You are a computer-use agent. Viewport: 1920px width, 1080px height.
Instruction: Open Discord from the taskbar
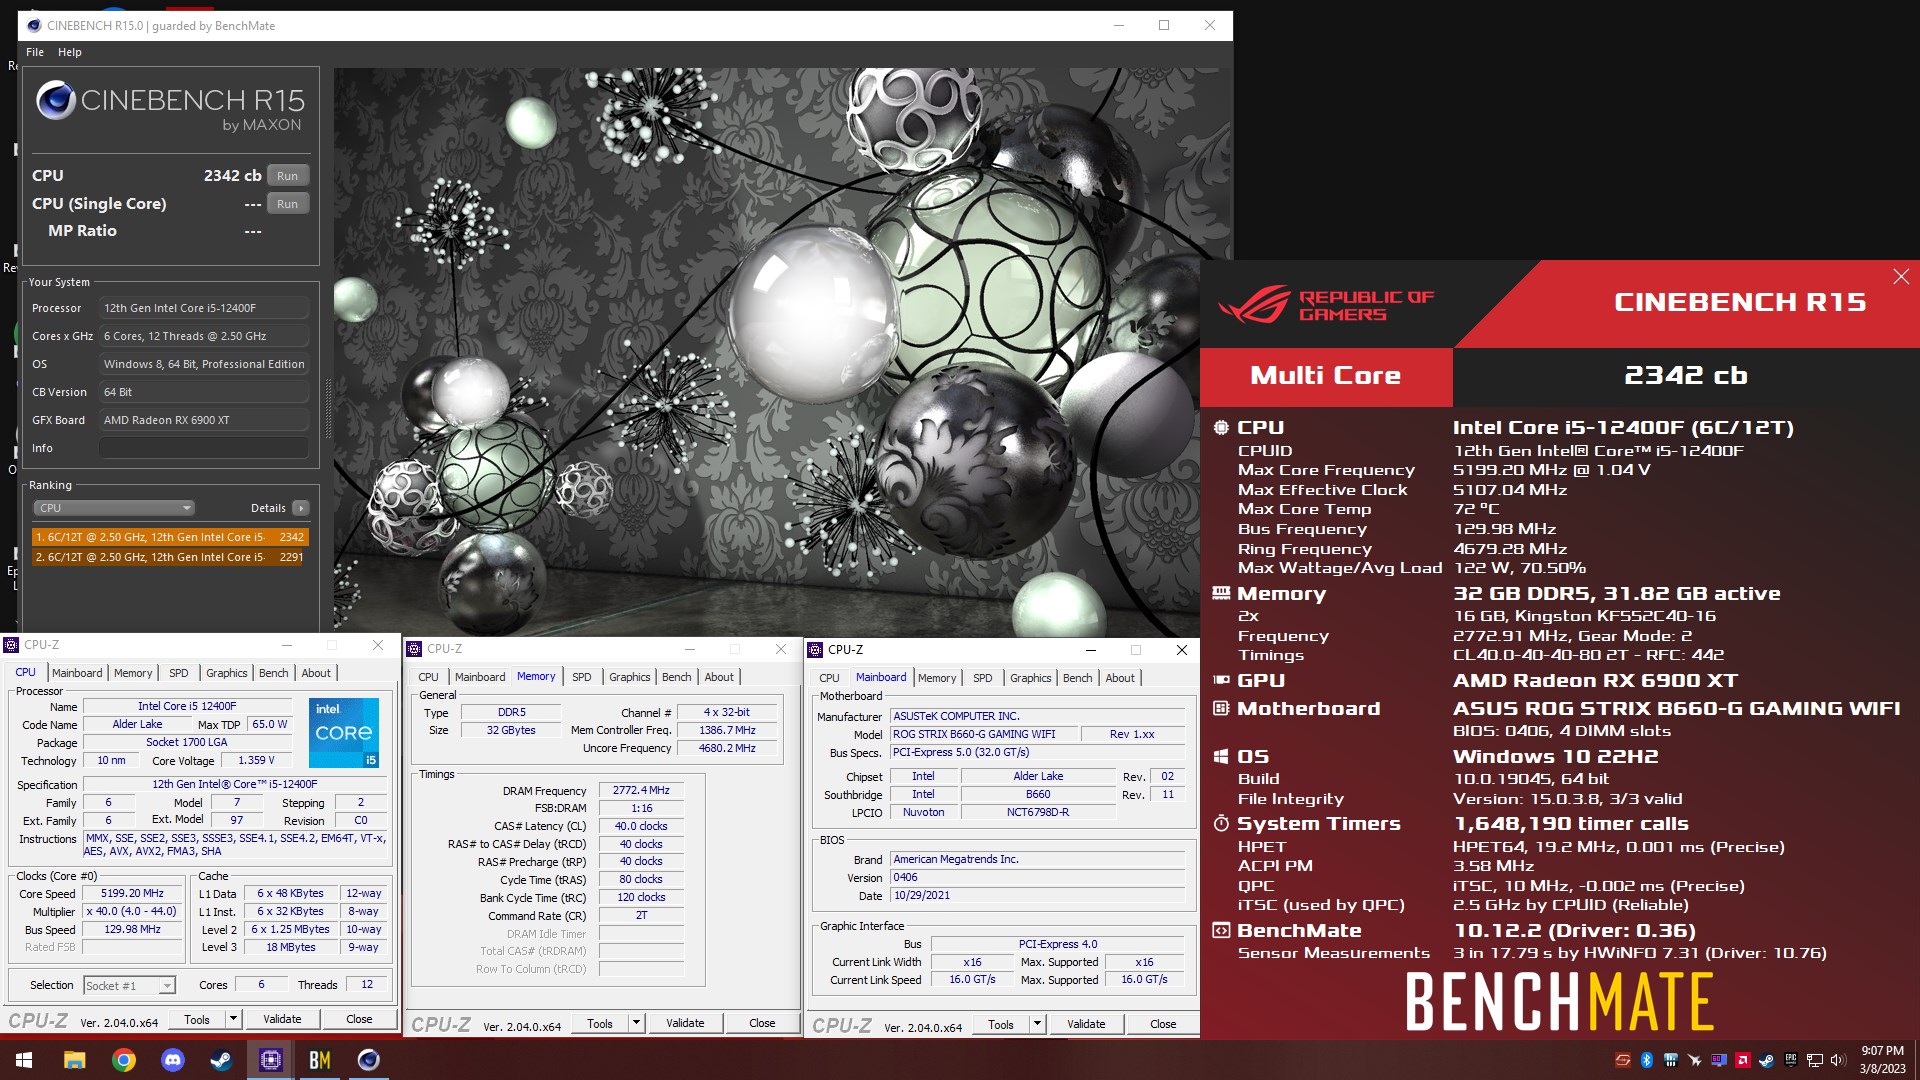click(173, 1060)
